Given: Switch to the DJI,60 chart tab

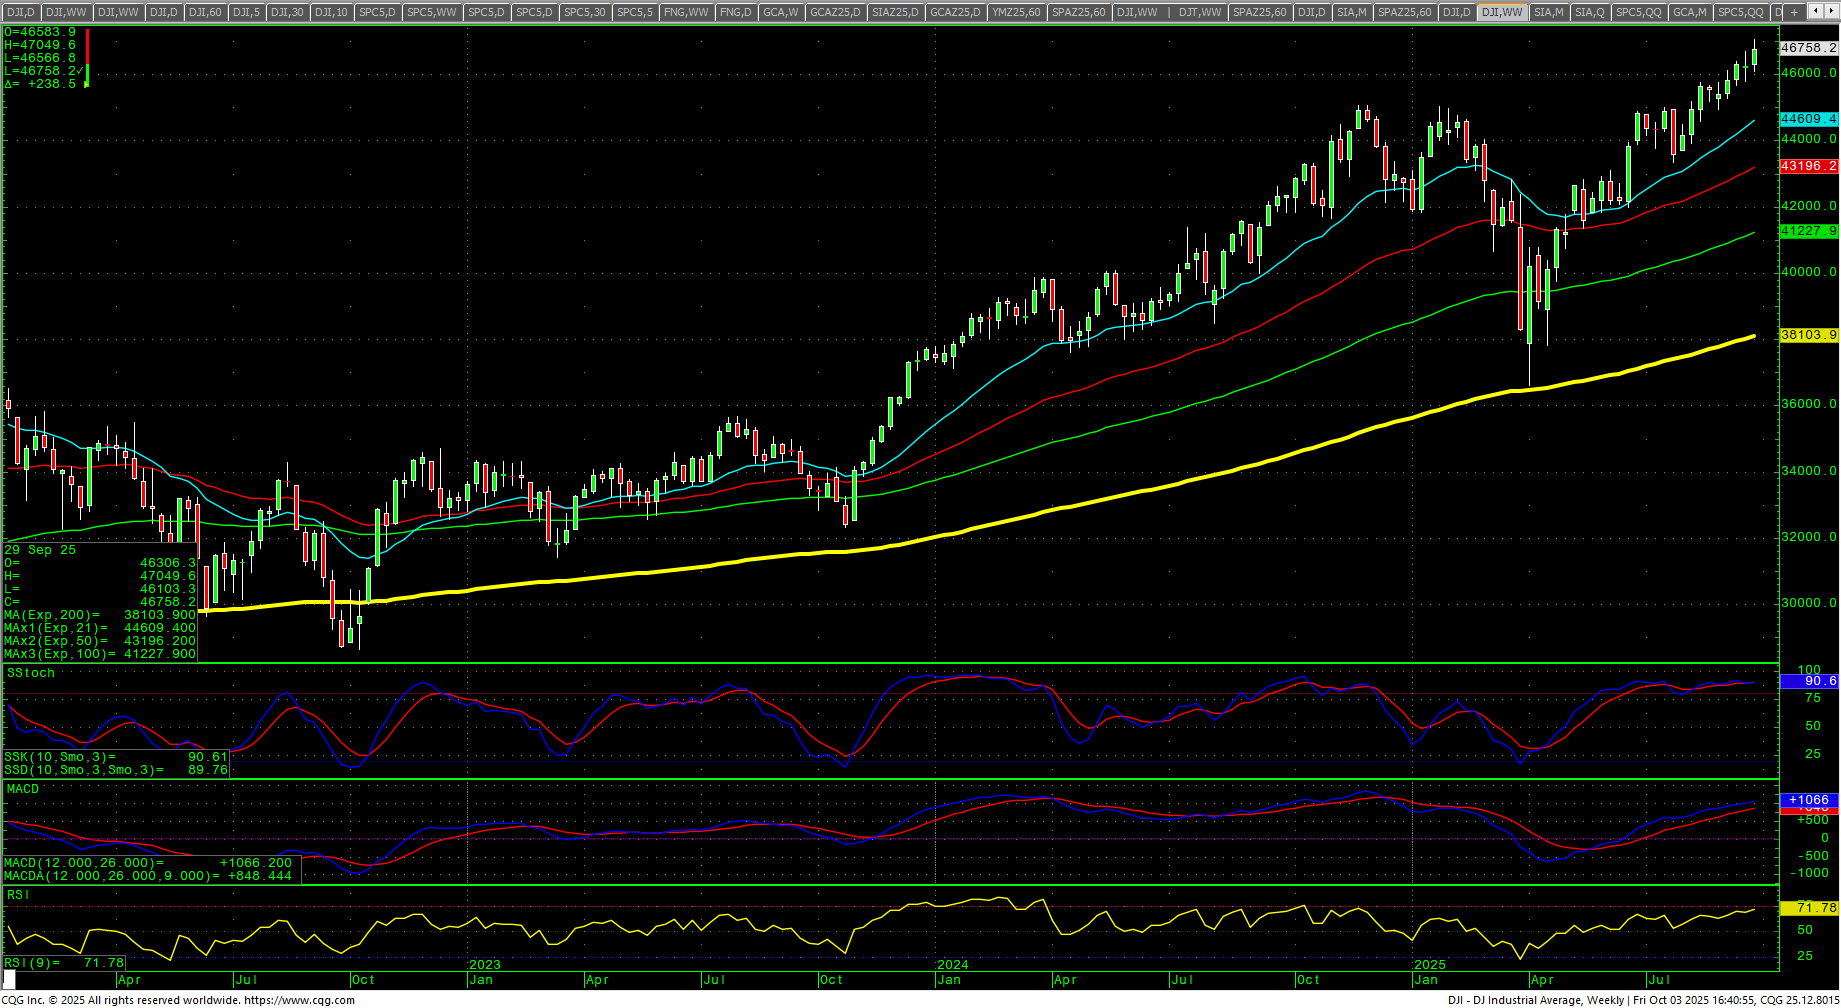Looking at the screenshot, I should pos(205,12).
